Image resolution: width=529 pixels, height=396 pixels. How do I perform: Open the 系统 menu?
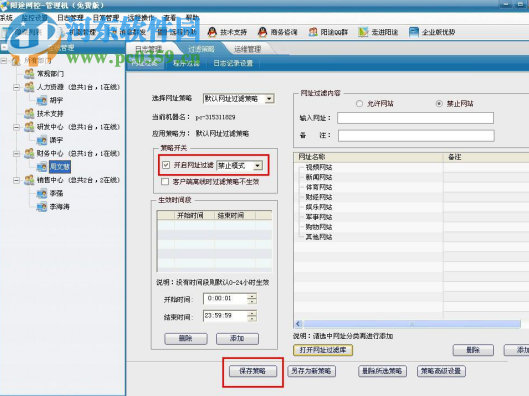pyautogui.click(x=6, y=18)
